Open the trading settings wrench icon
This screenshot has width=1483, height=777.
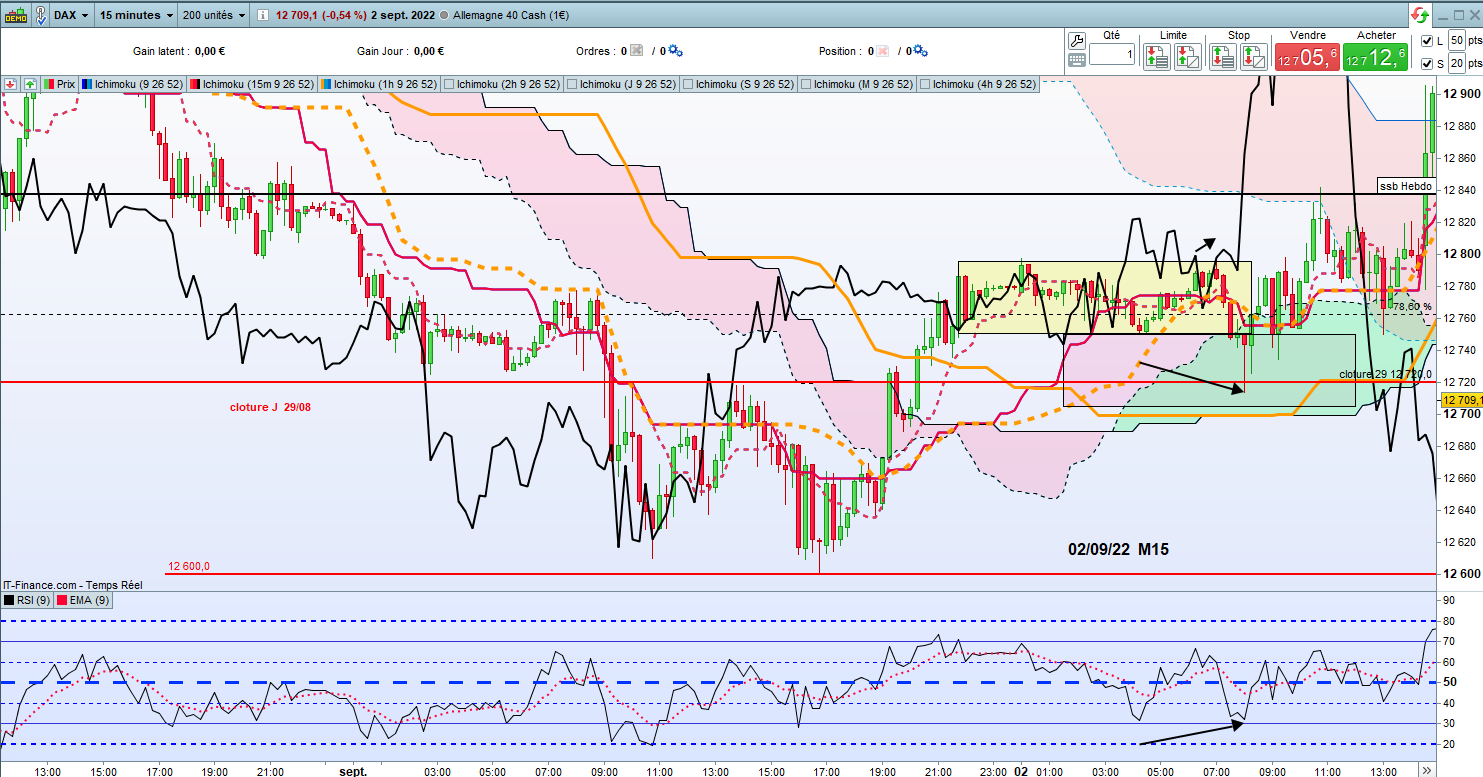[1077, 40]
